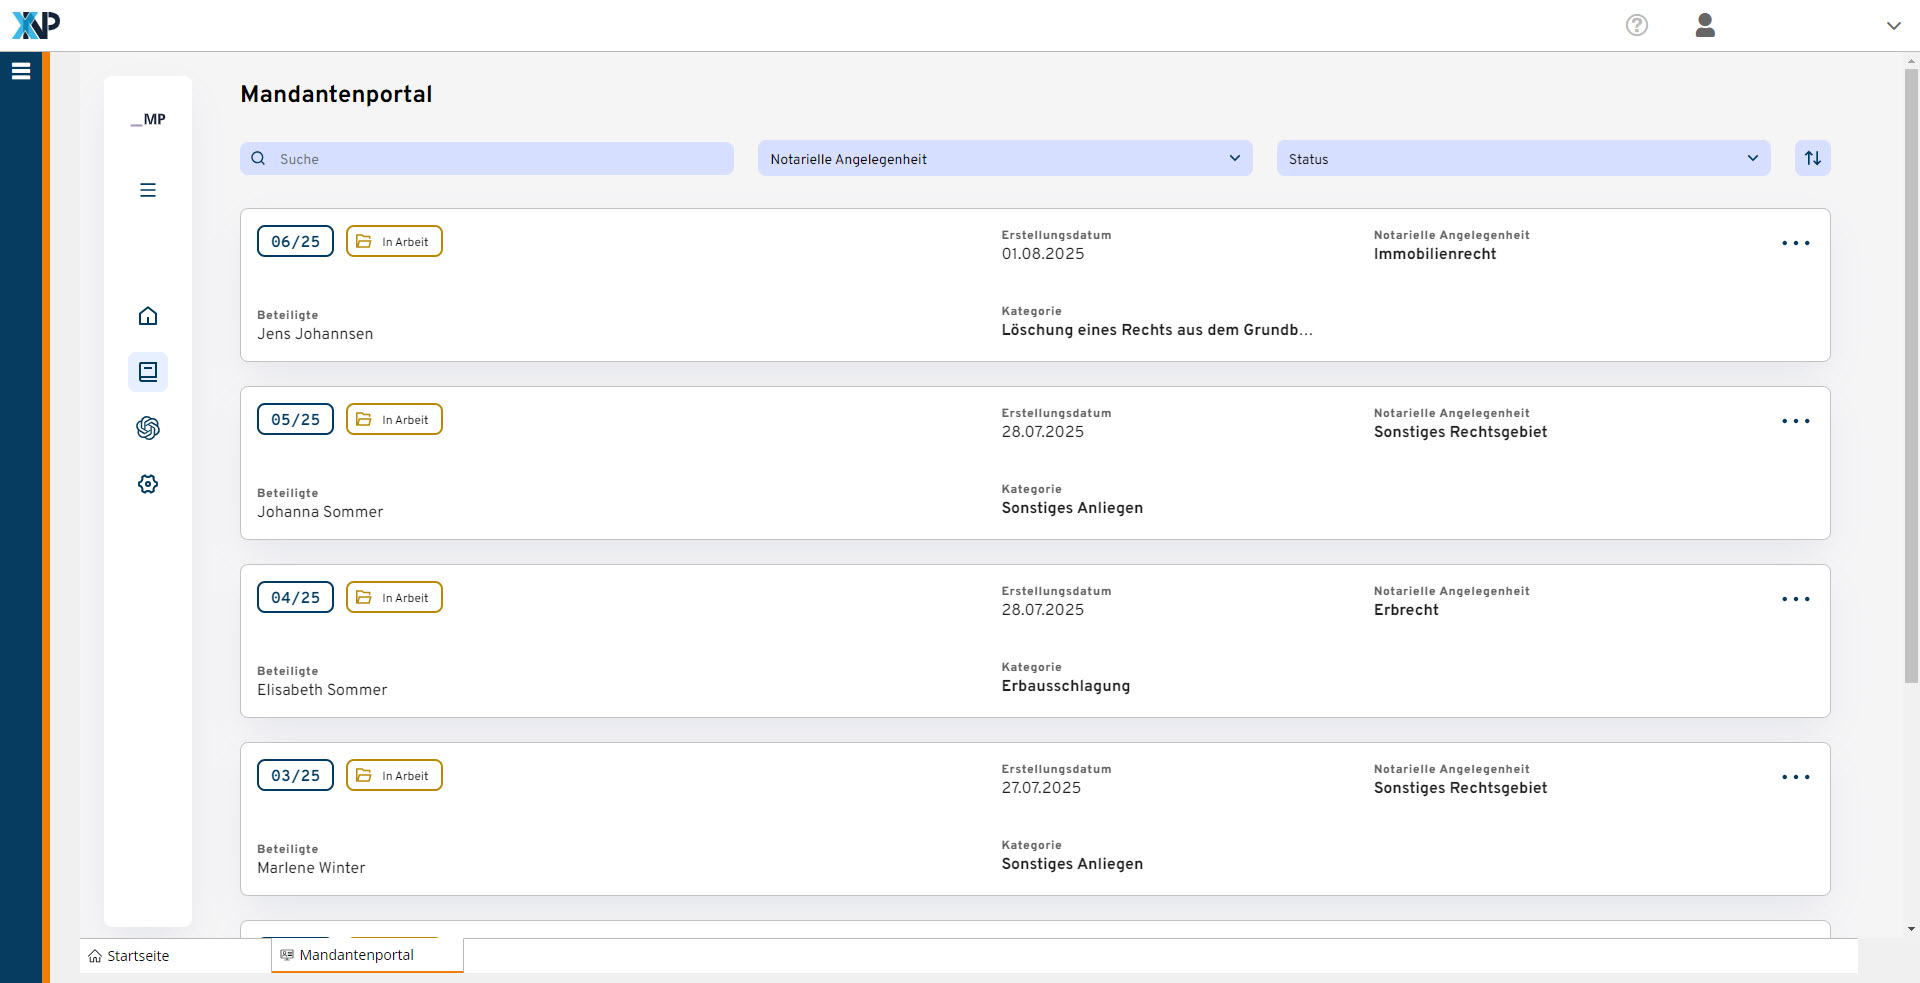The image size is (1920, 983).
Task: Open the help question mark icon
Action: (x=1636, y=25)
